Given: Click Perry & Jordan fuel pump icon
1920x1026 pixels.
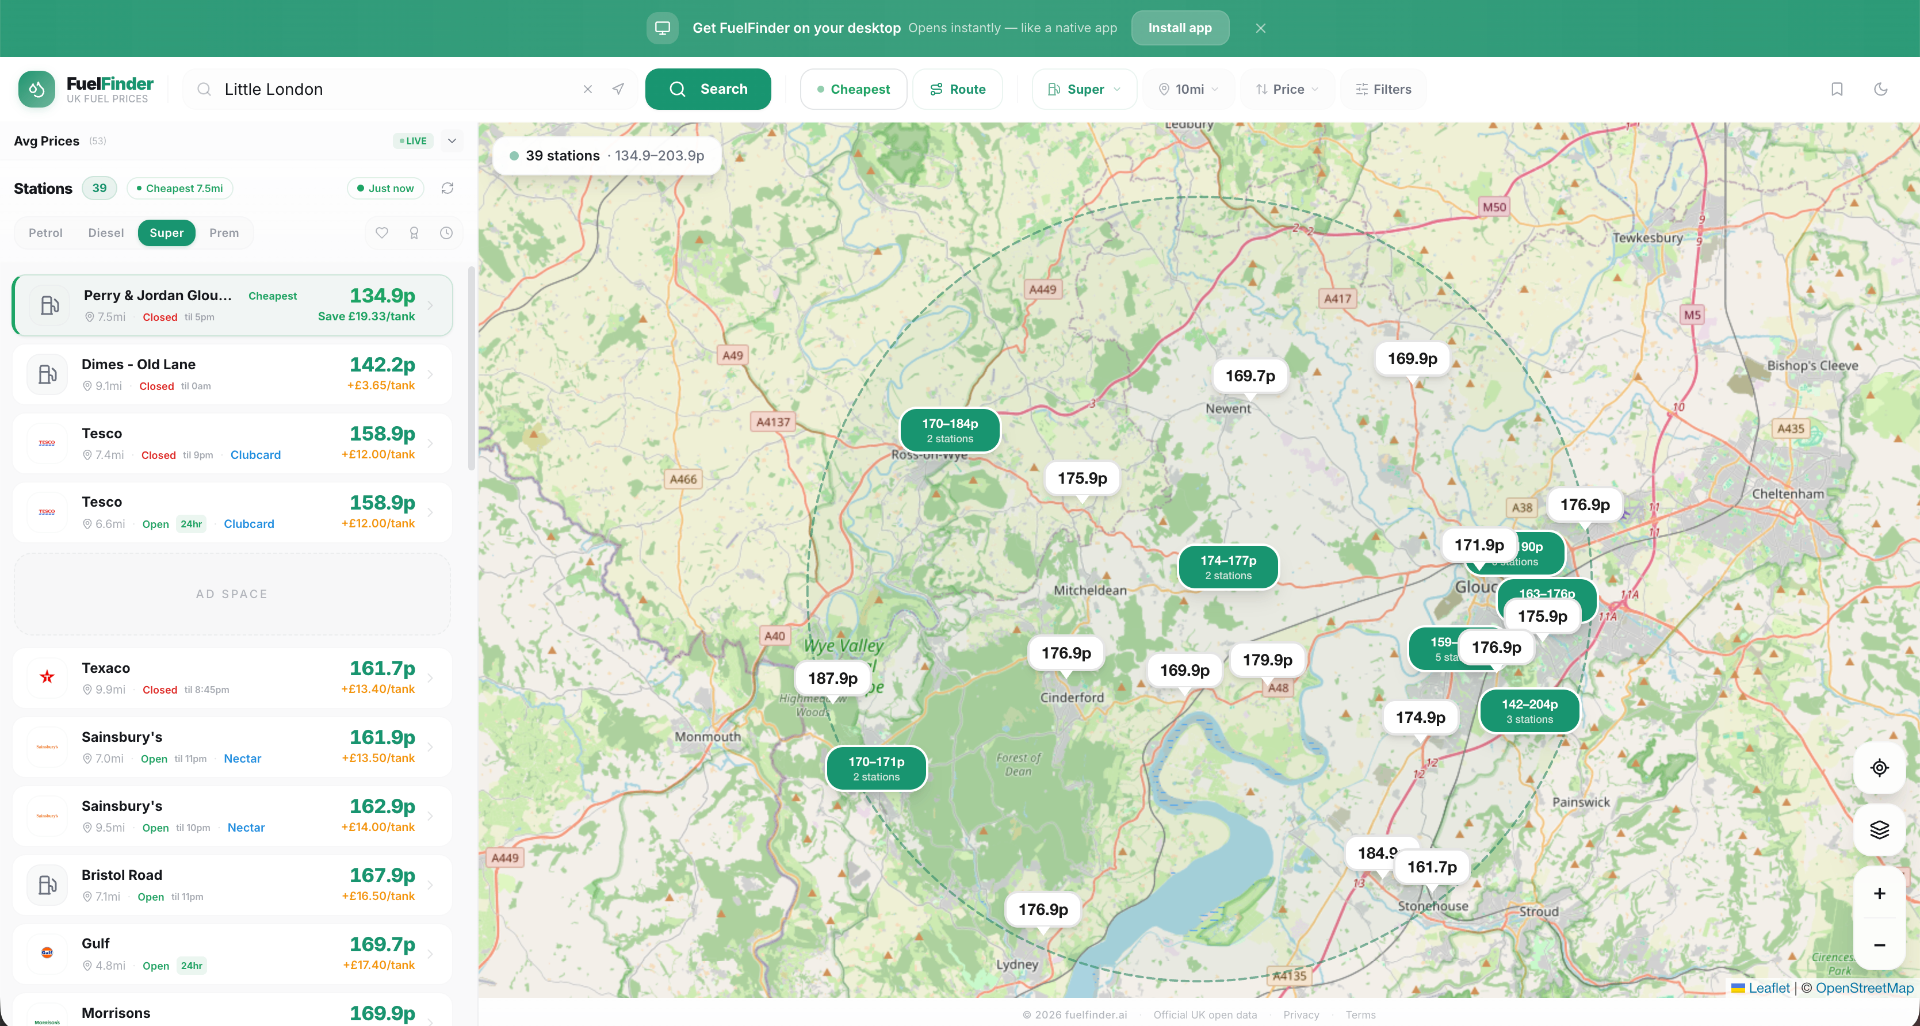Looking at the screenshot, I should [49, 305].
